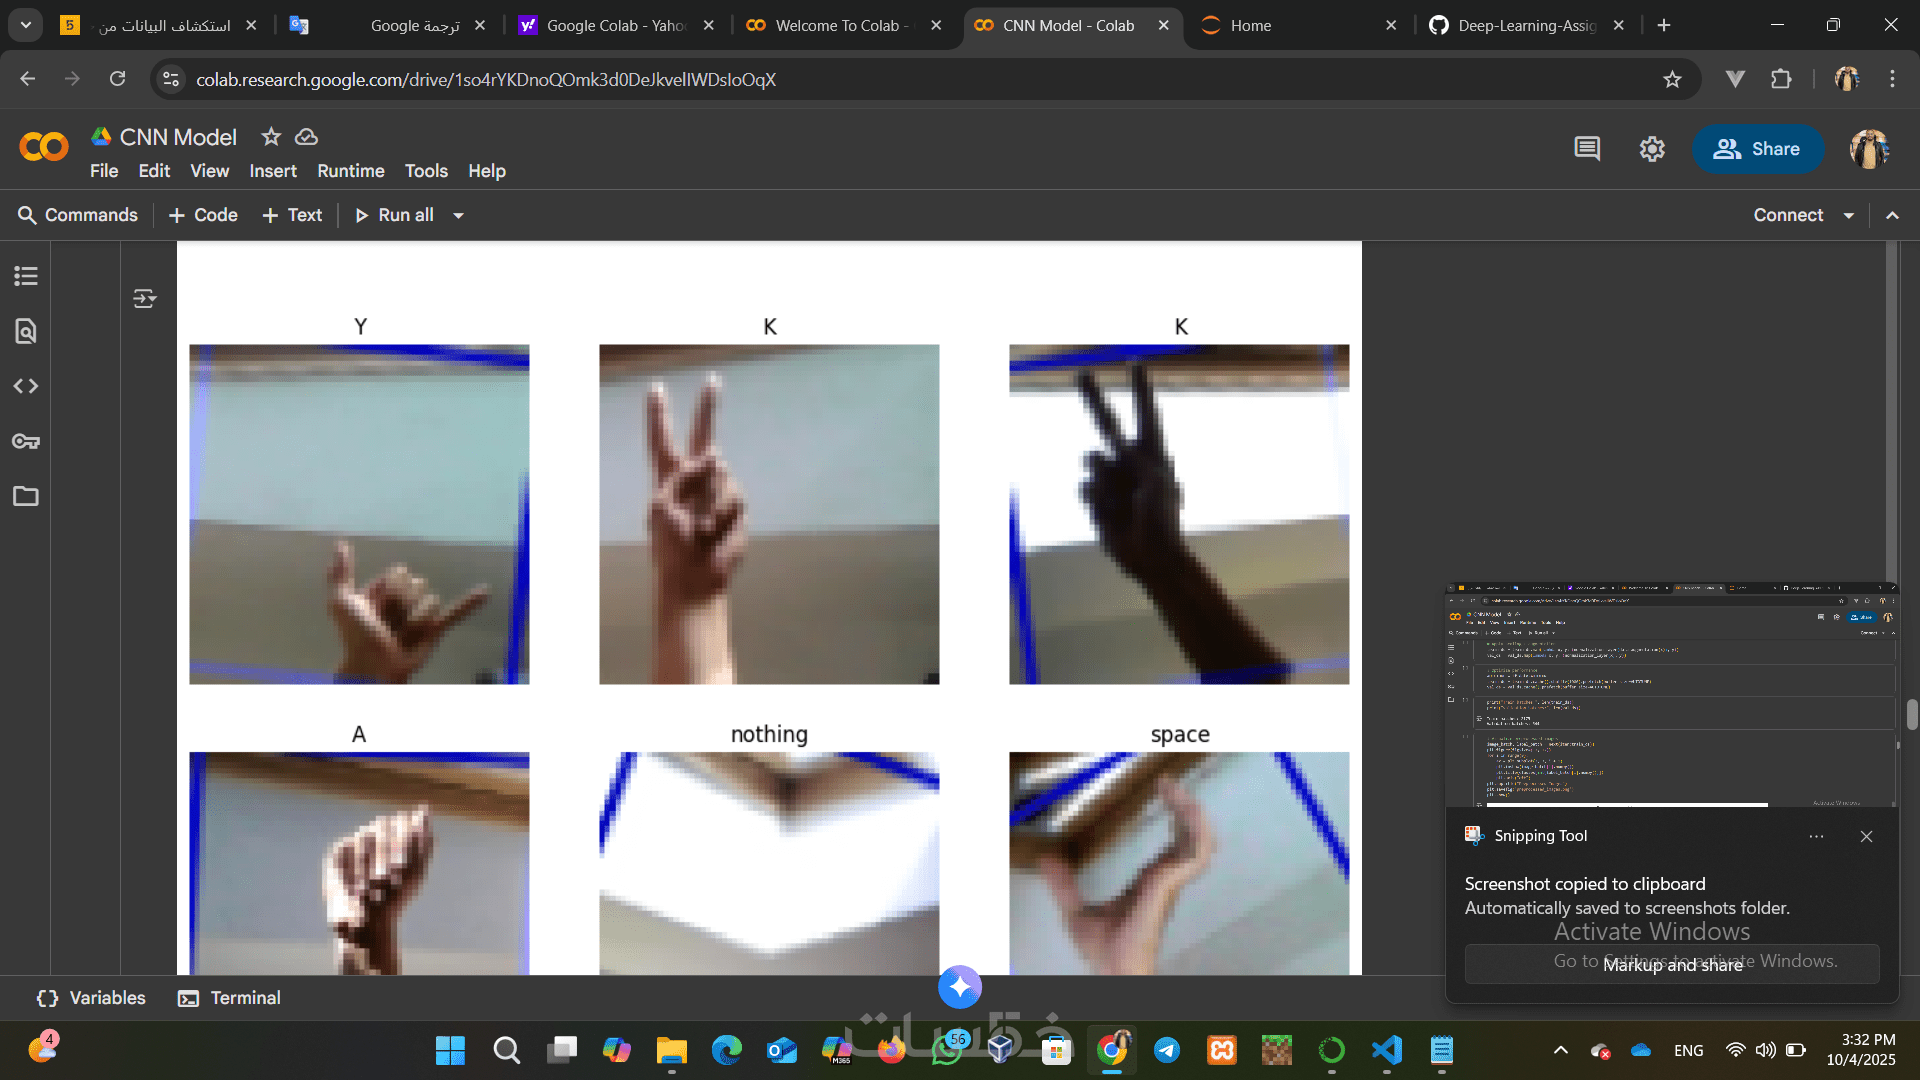Click the Share button
1920x1080 pixels.
(1757, 149)
